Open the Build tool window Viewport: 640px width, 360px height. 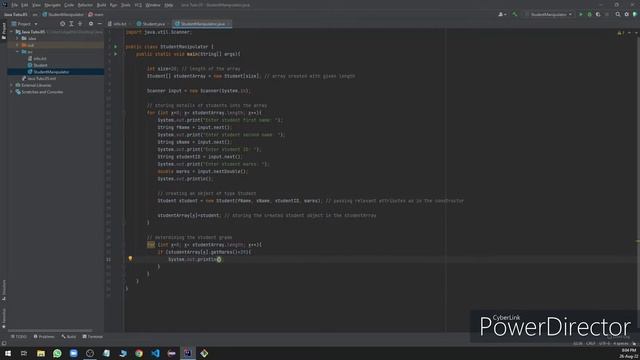click(x=69, y=337)
